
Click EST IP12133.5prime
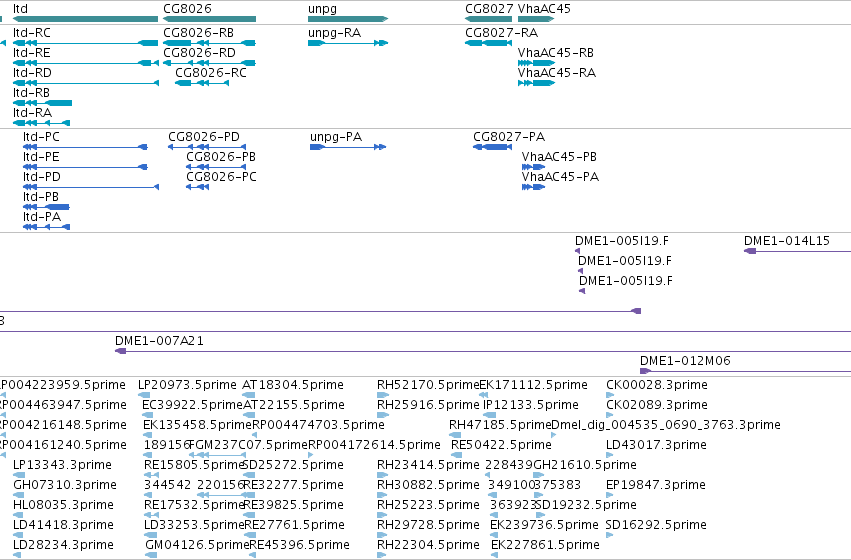(x=531, y=405)
